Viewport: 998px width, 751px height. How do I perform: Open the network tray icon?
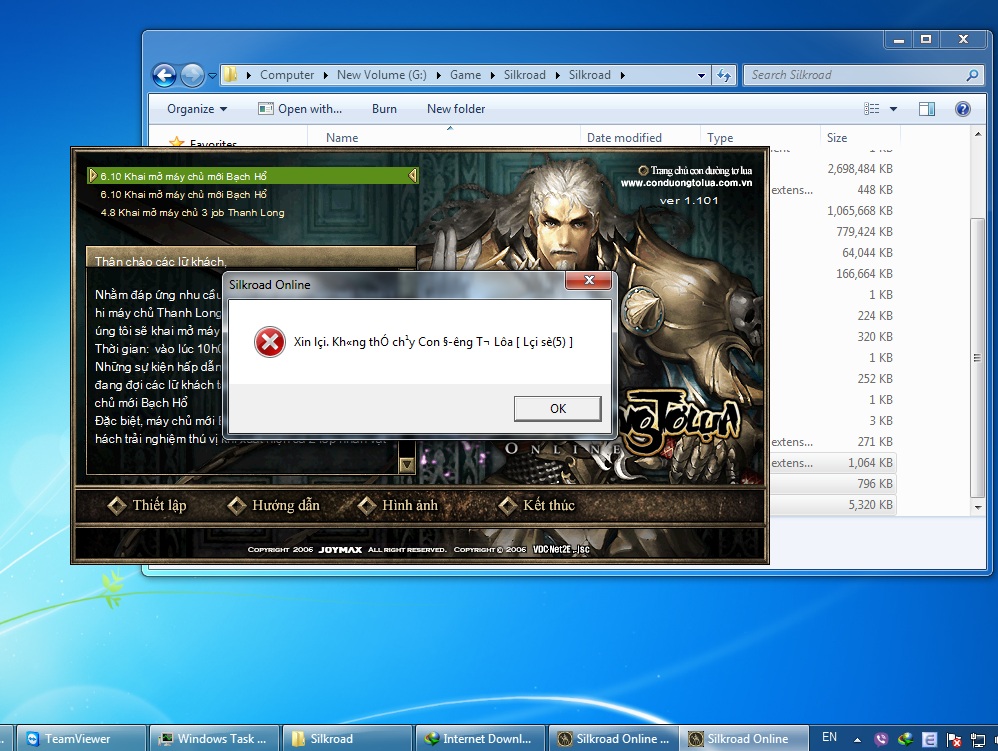977,739
